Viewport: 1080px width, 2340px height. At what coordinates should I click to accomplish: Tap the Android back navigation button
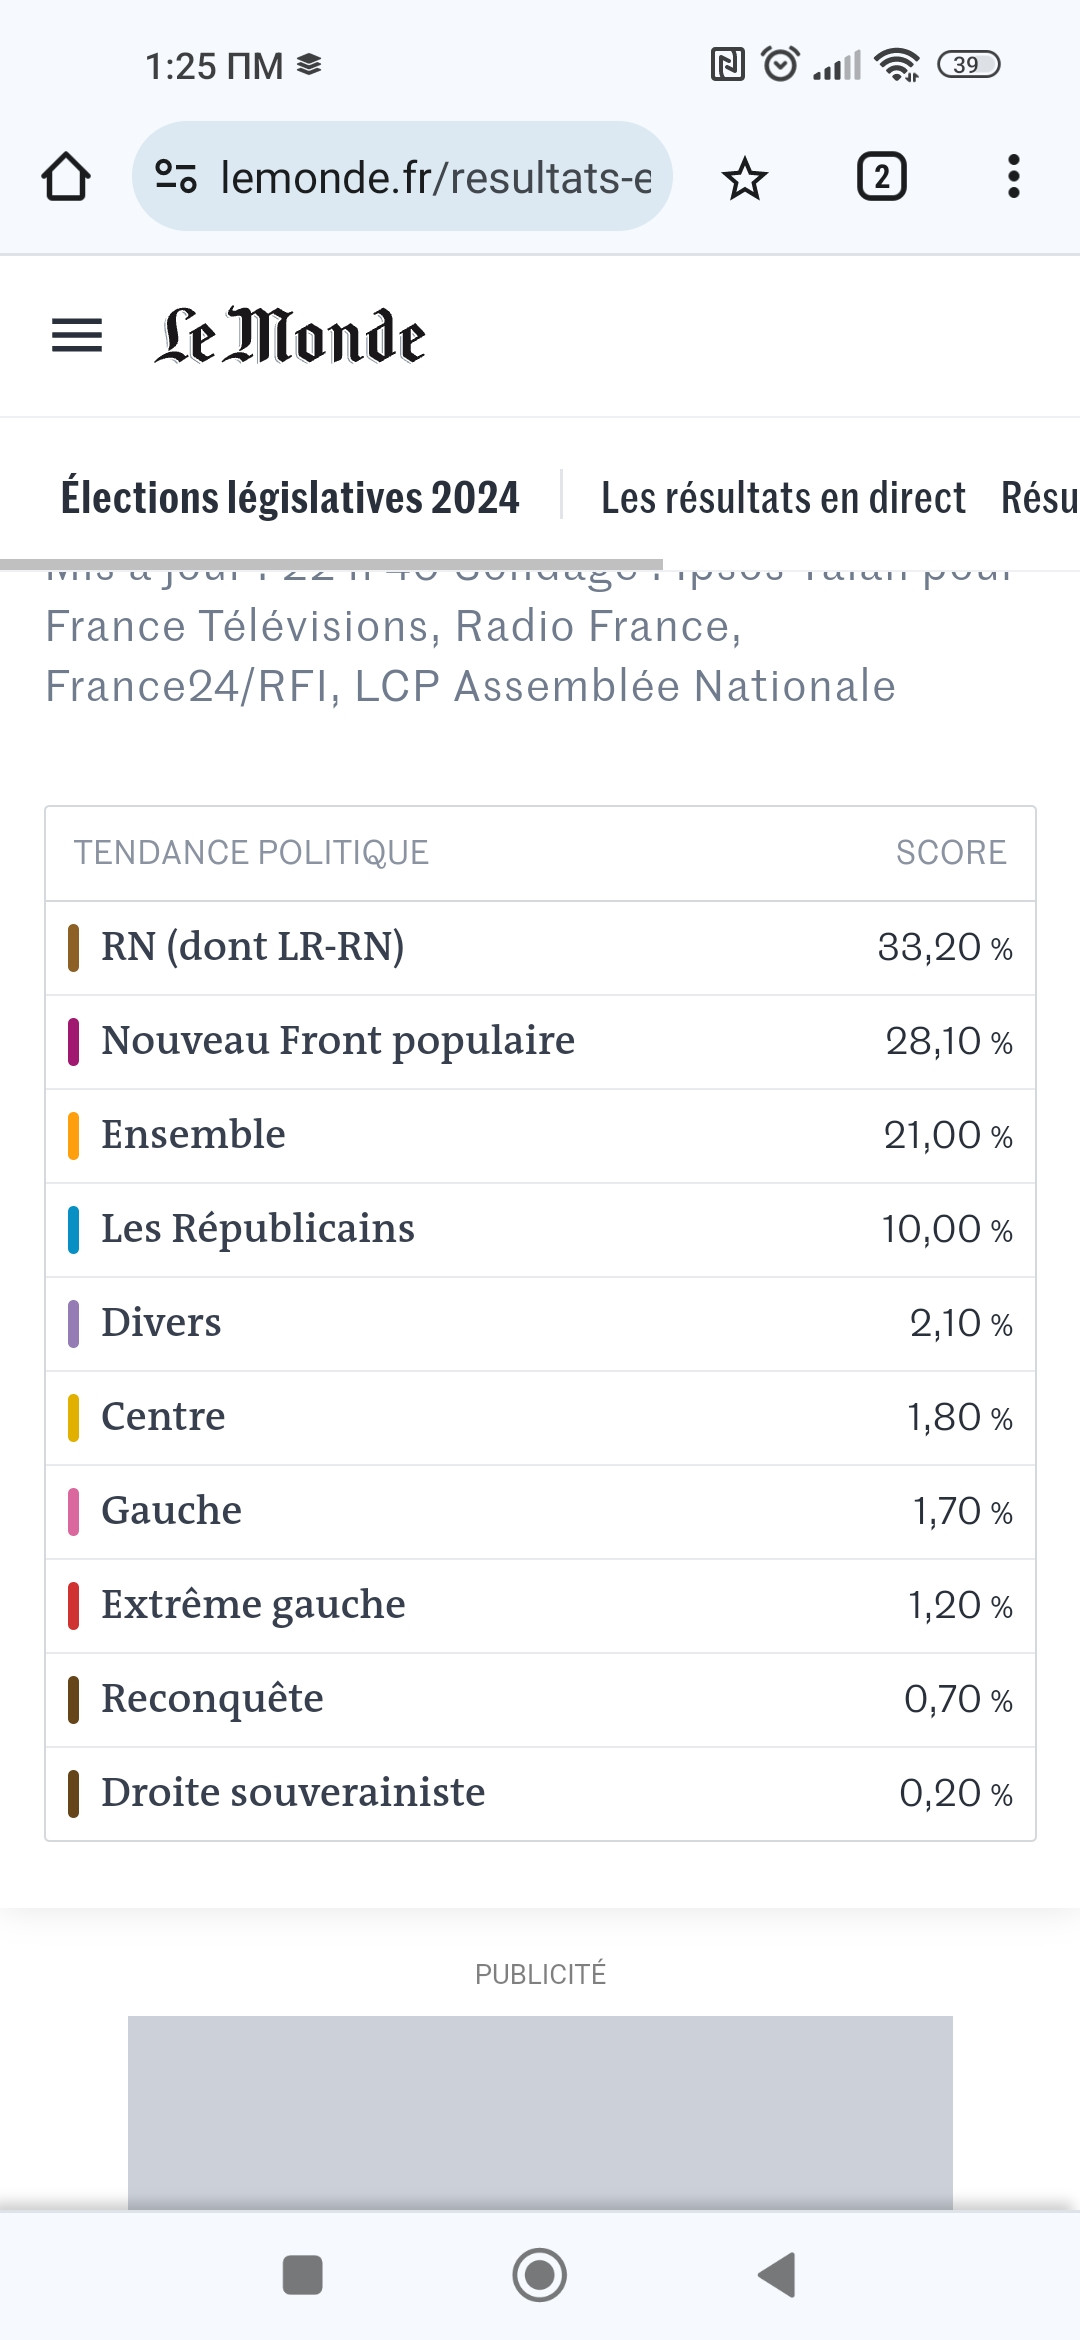[x=777, y=2275]
